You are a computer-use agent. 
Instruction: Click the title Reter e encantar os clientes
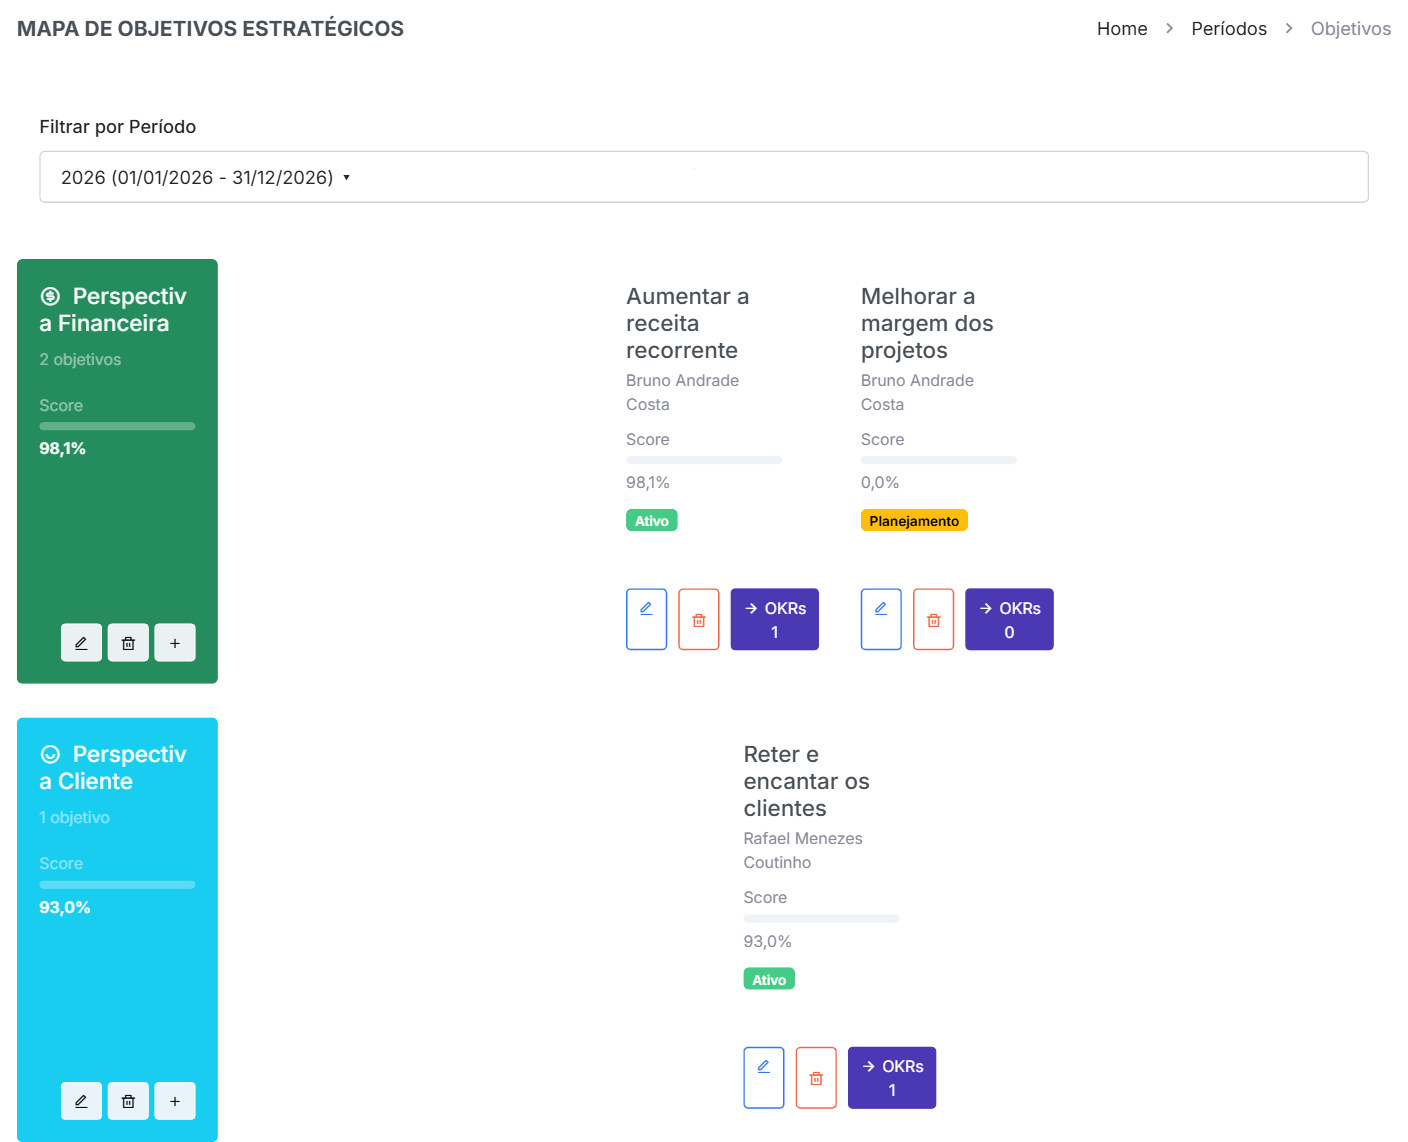tap(806, 781)
